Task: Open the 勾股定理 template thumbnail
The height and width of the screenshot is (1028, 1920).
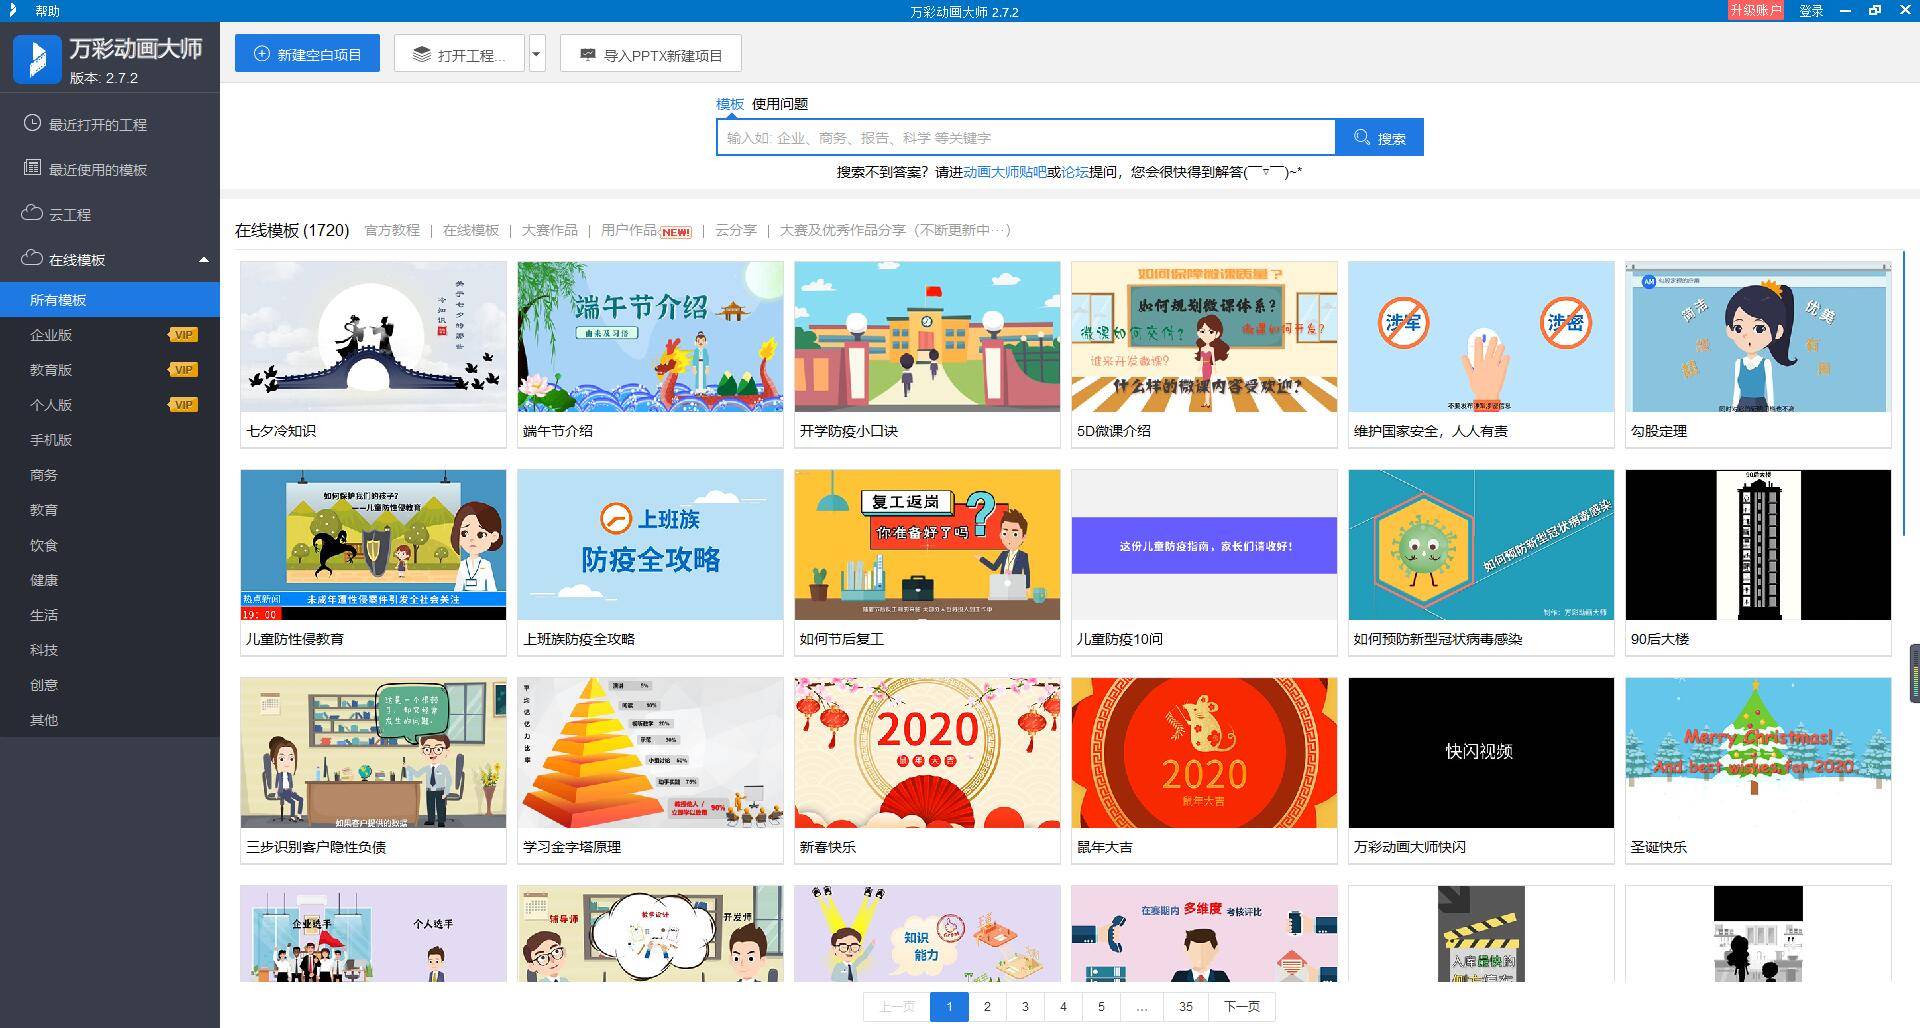Action: (1758, 337)
